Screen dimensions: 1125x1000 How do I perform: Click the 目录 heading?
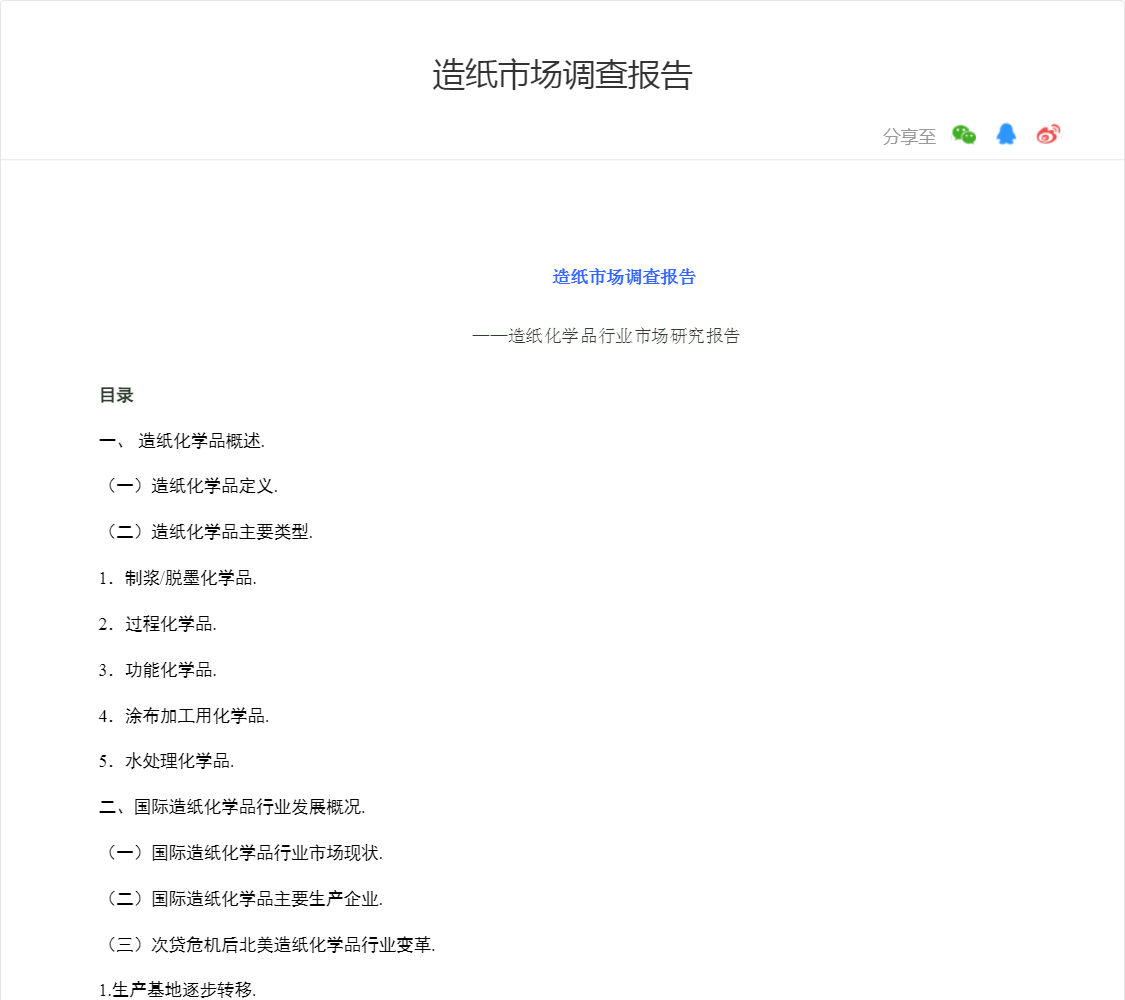116,395
